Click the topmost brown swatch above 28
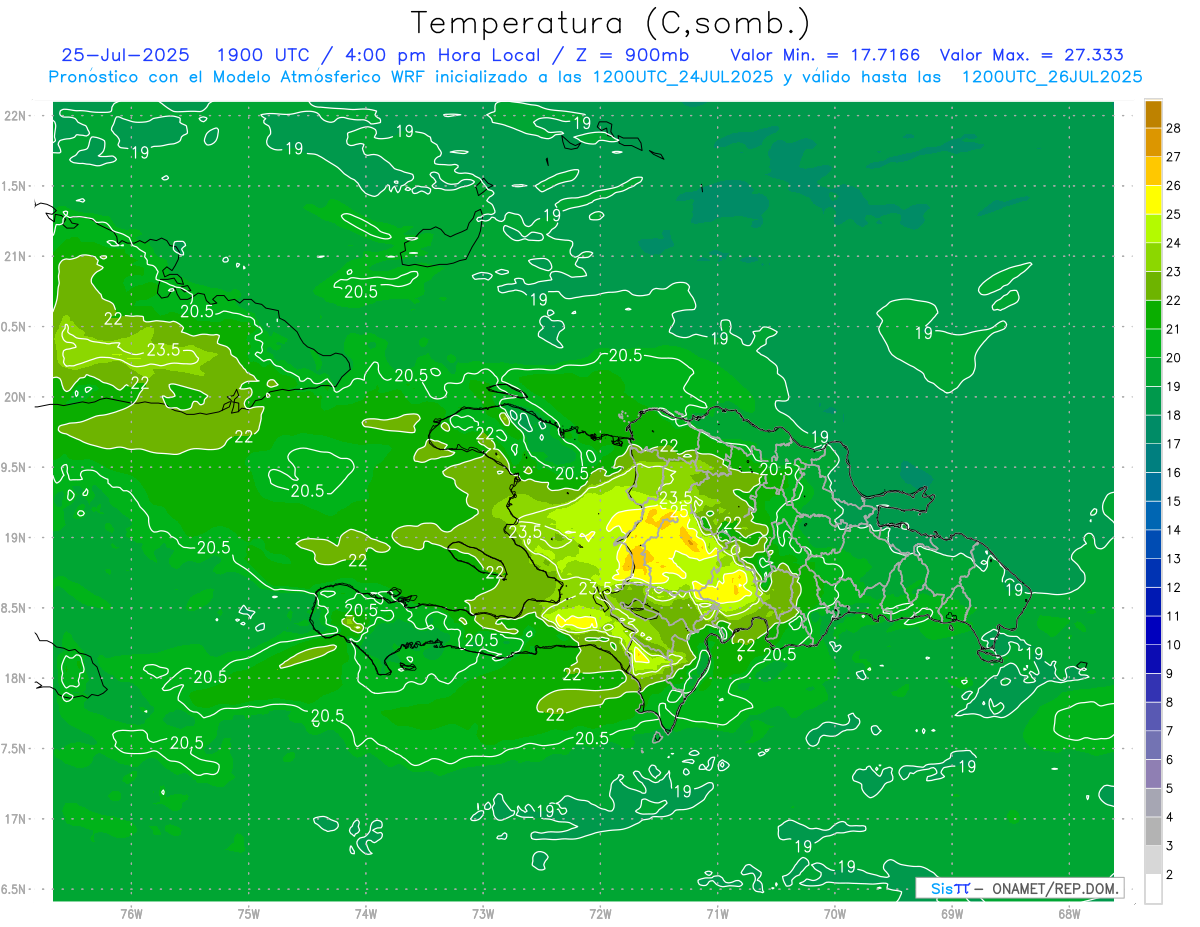The width and height of the screenshot is (1200, 927). (x=1153, y=114)
